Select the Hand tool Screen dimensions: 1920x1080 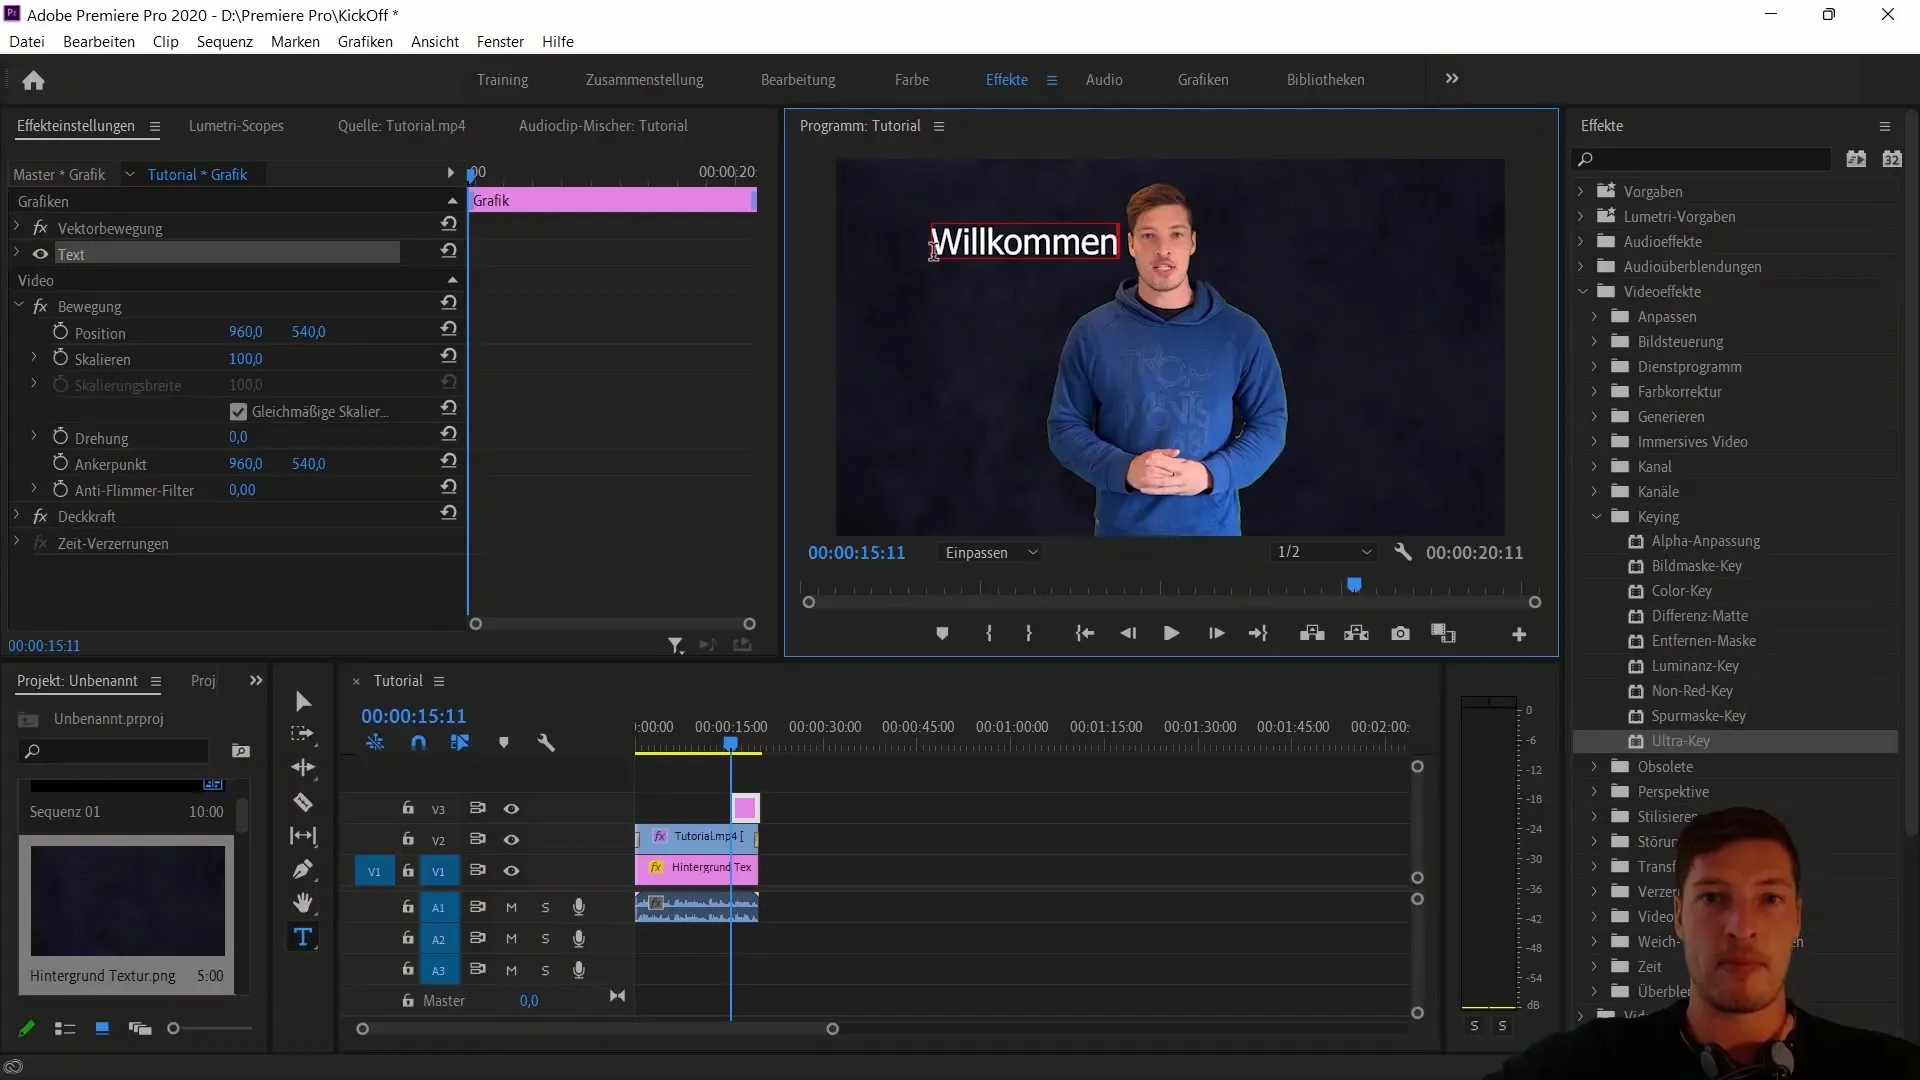click(303, 903)
